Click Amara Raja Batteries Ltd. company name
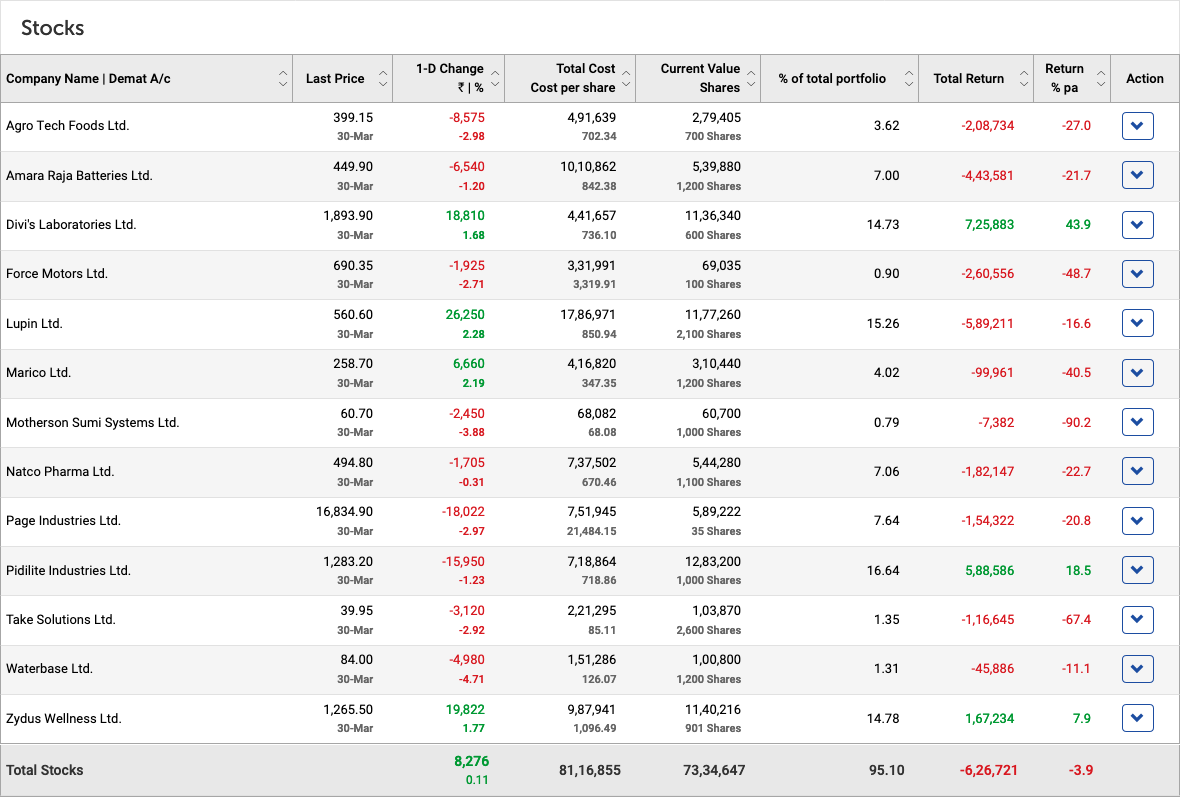This screenshot has height=799, width=1180. (79, 175)
